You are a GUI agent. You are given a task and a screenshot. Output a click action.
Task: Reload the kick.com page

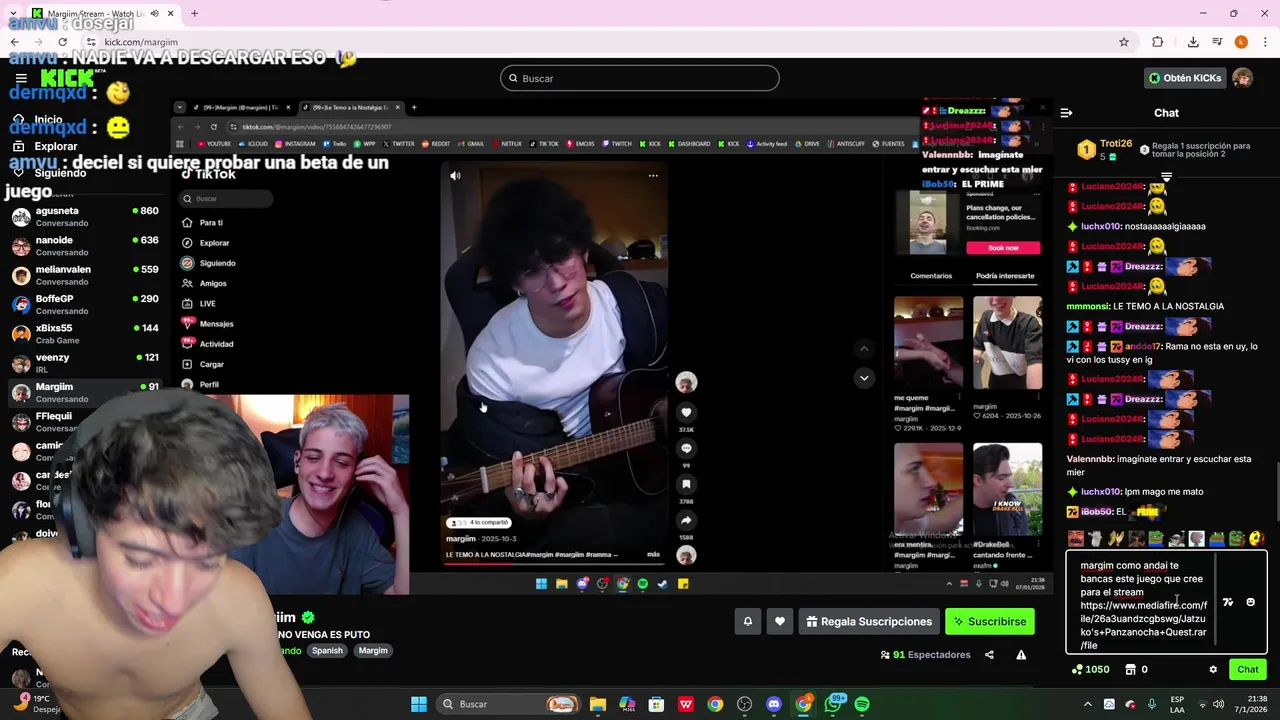tap(62, 42)
